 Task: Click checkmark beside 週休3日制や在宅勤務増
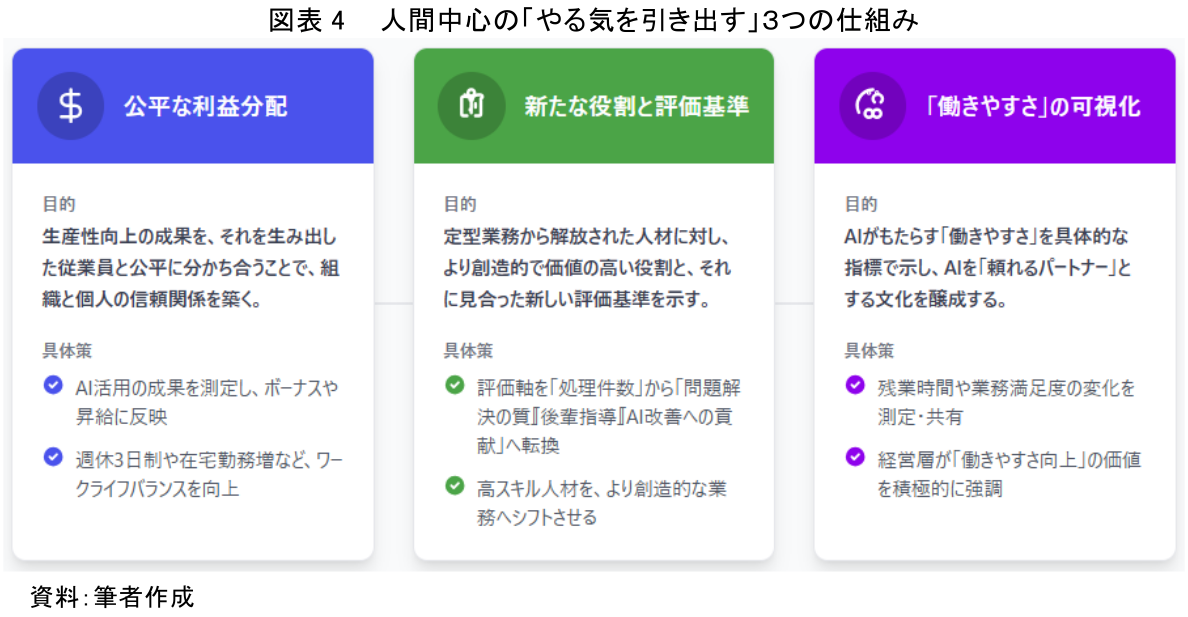coord(53,456)
